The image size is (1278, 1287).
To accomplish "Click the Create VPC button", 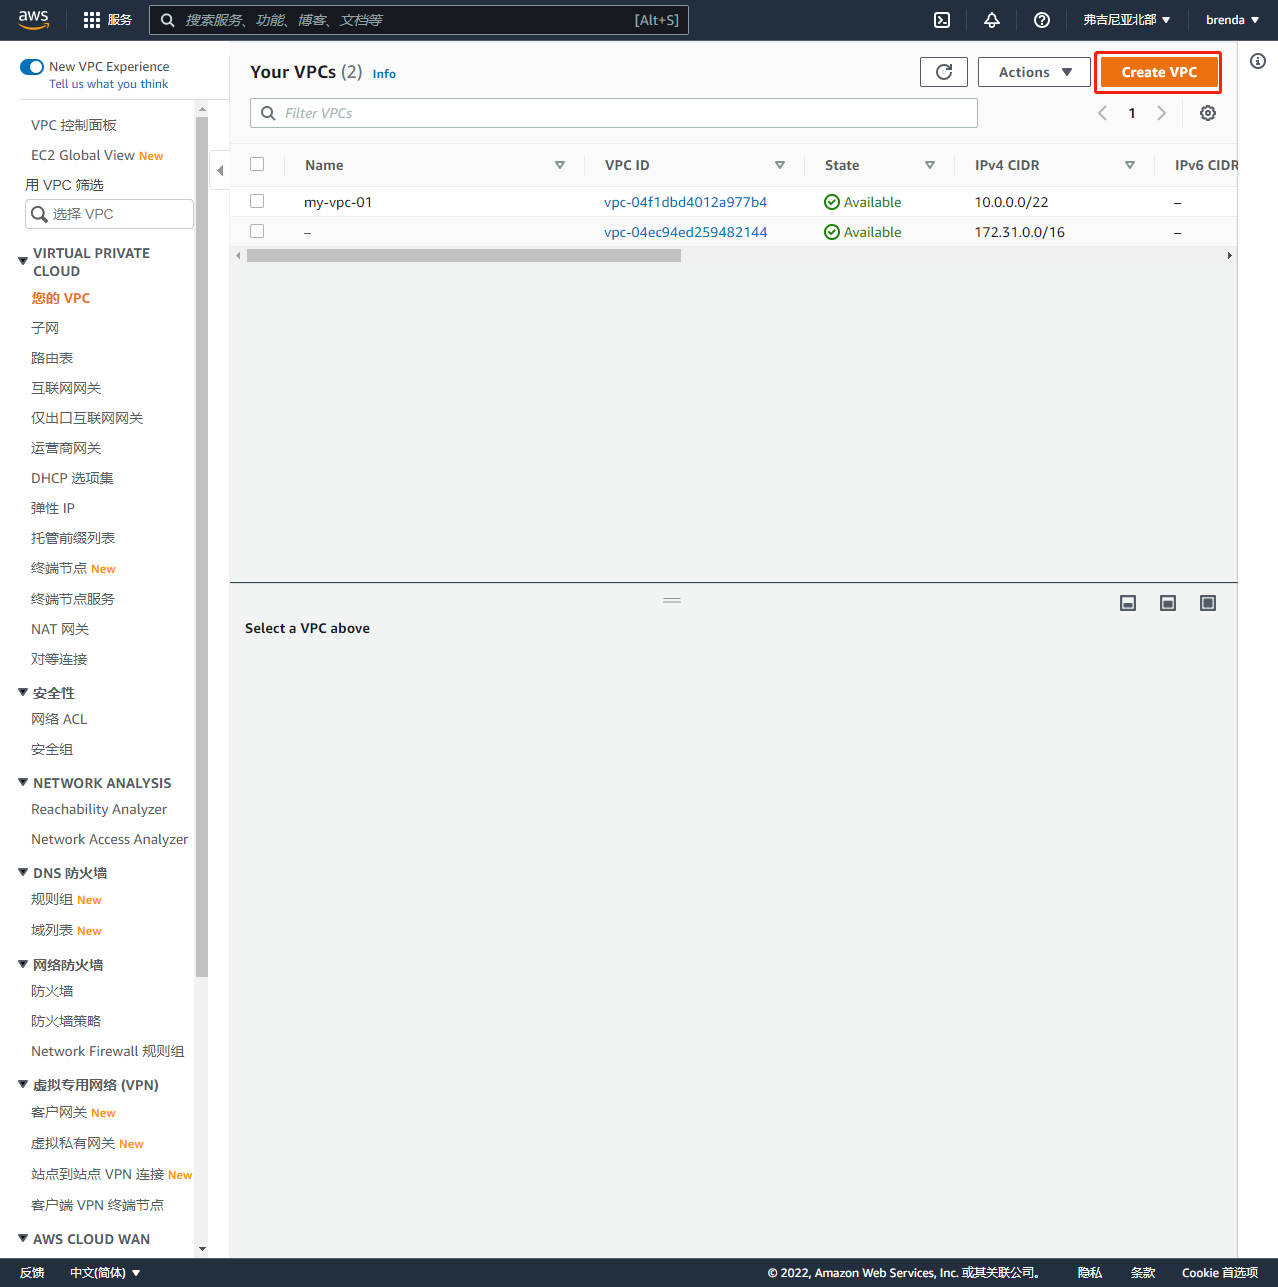I will pos(1159,72).
